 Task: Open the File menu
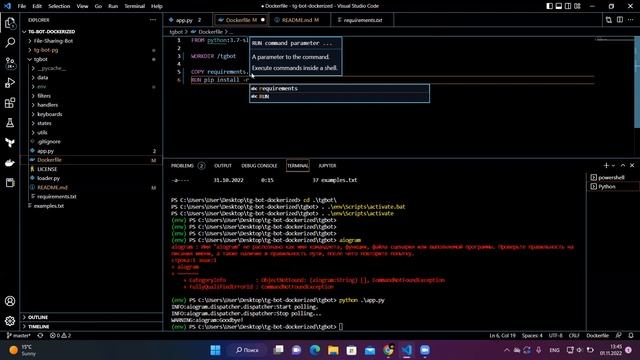(22, 6)
